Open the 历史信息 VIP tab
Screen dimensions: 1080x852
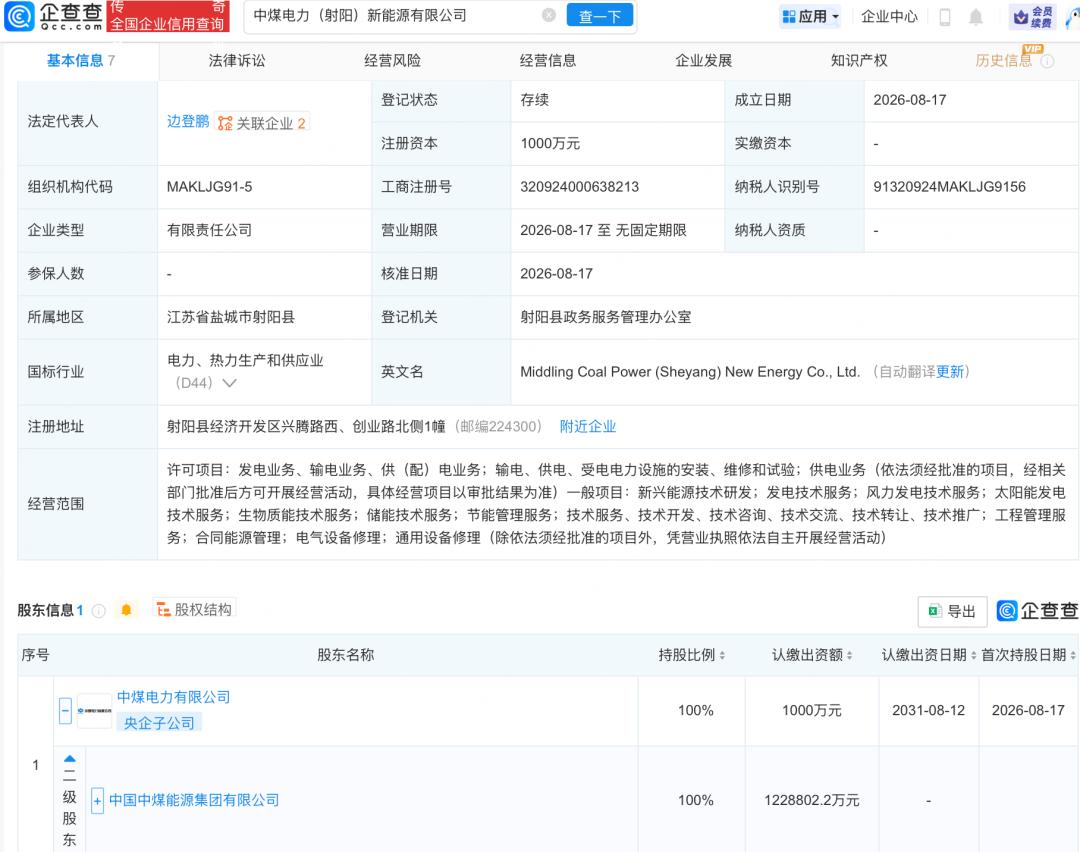coord(1004,61)
